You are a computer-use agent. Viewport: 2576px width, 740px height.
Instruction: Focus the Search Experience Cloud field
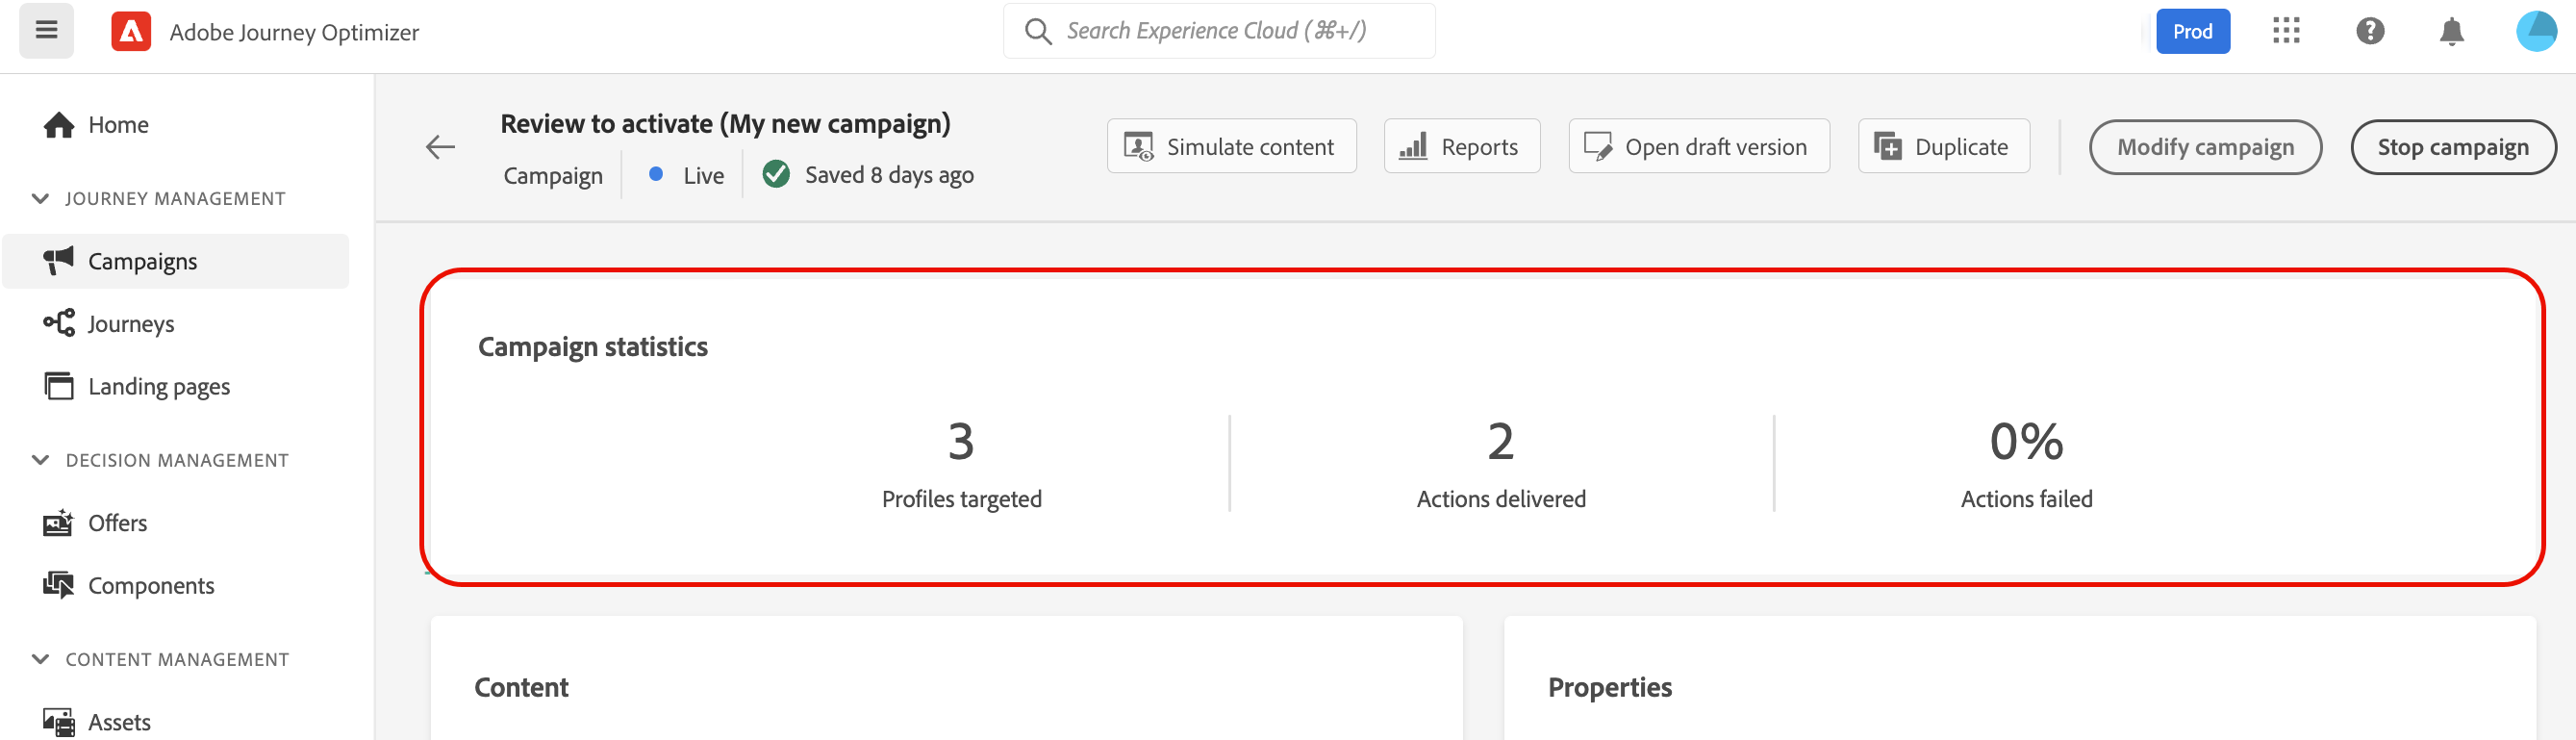coord(1216,31)
